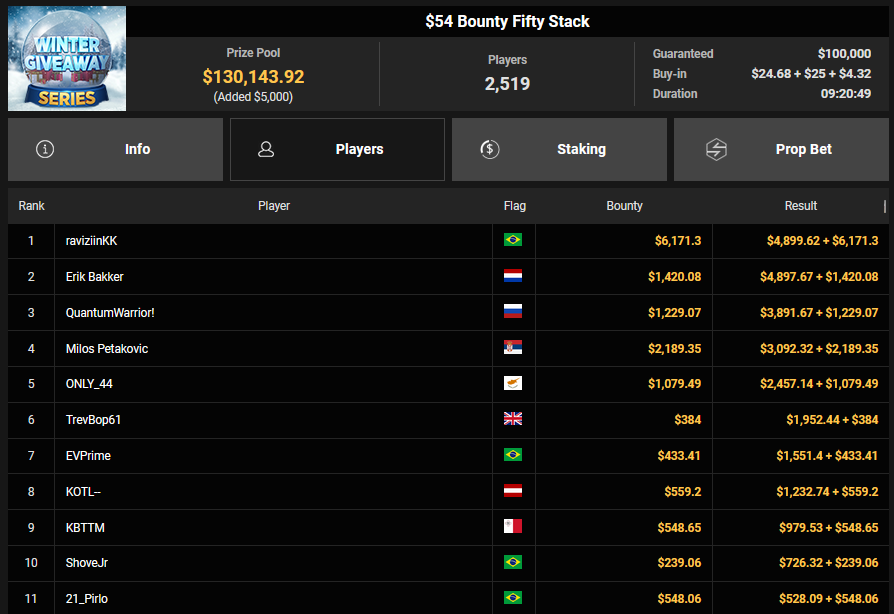Click the UK flag beside TrevBop61
Viewport: 894px width, 614px height.
(513, 420)
